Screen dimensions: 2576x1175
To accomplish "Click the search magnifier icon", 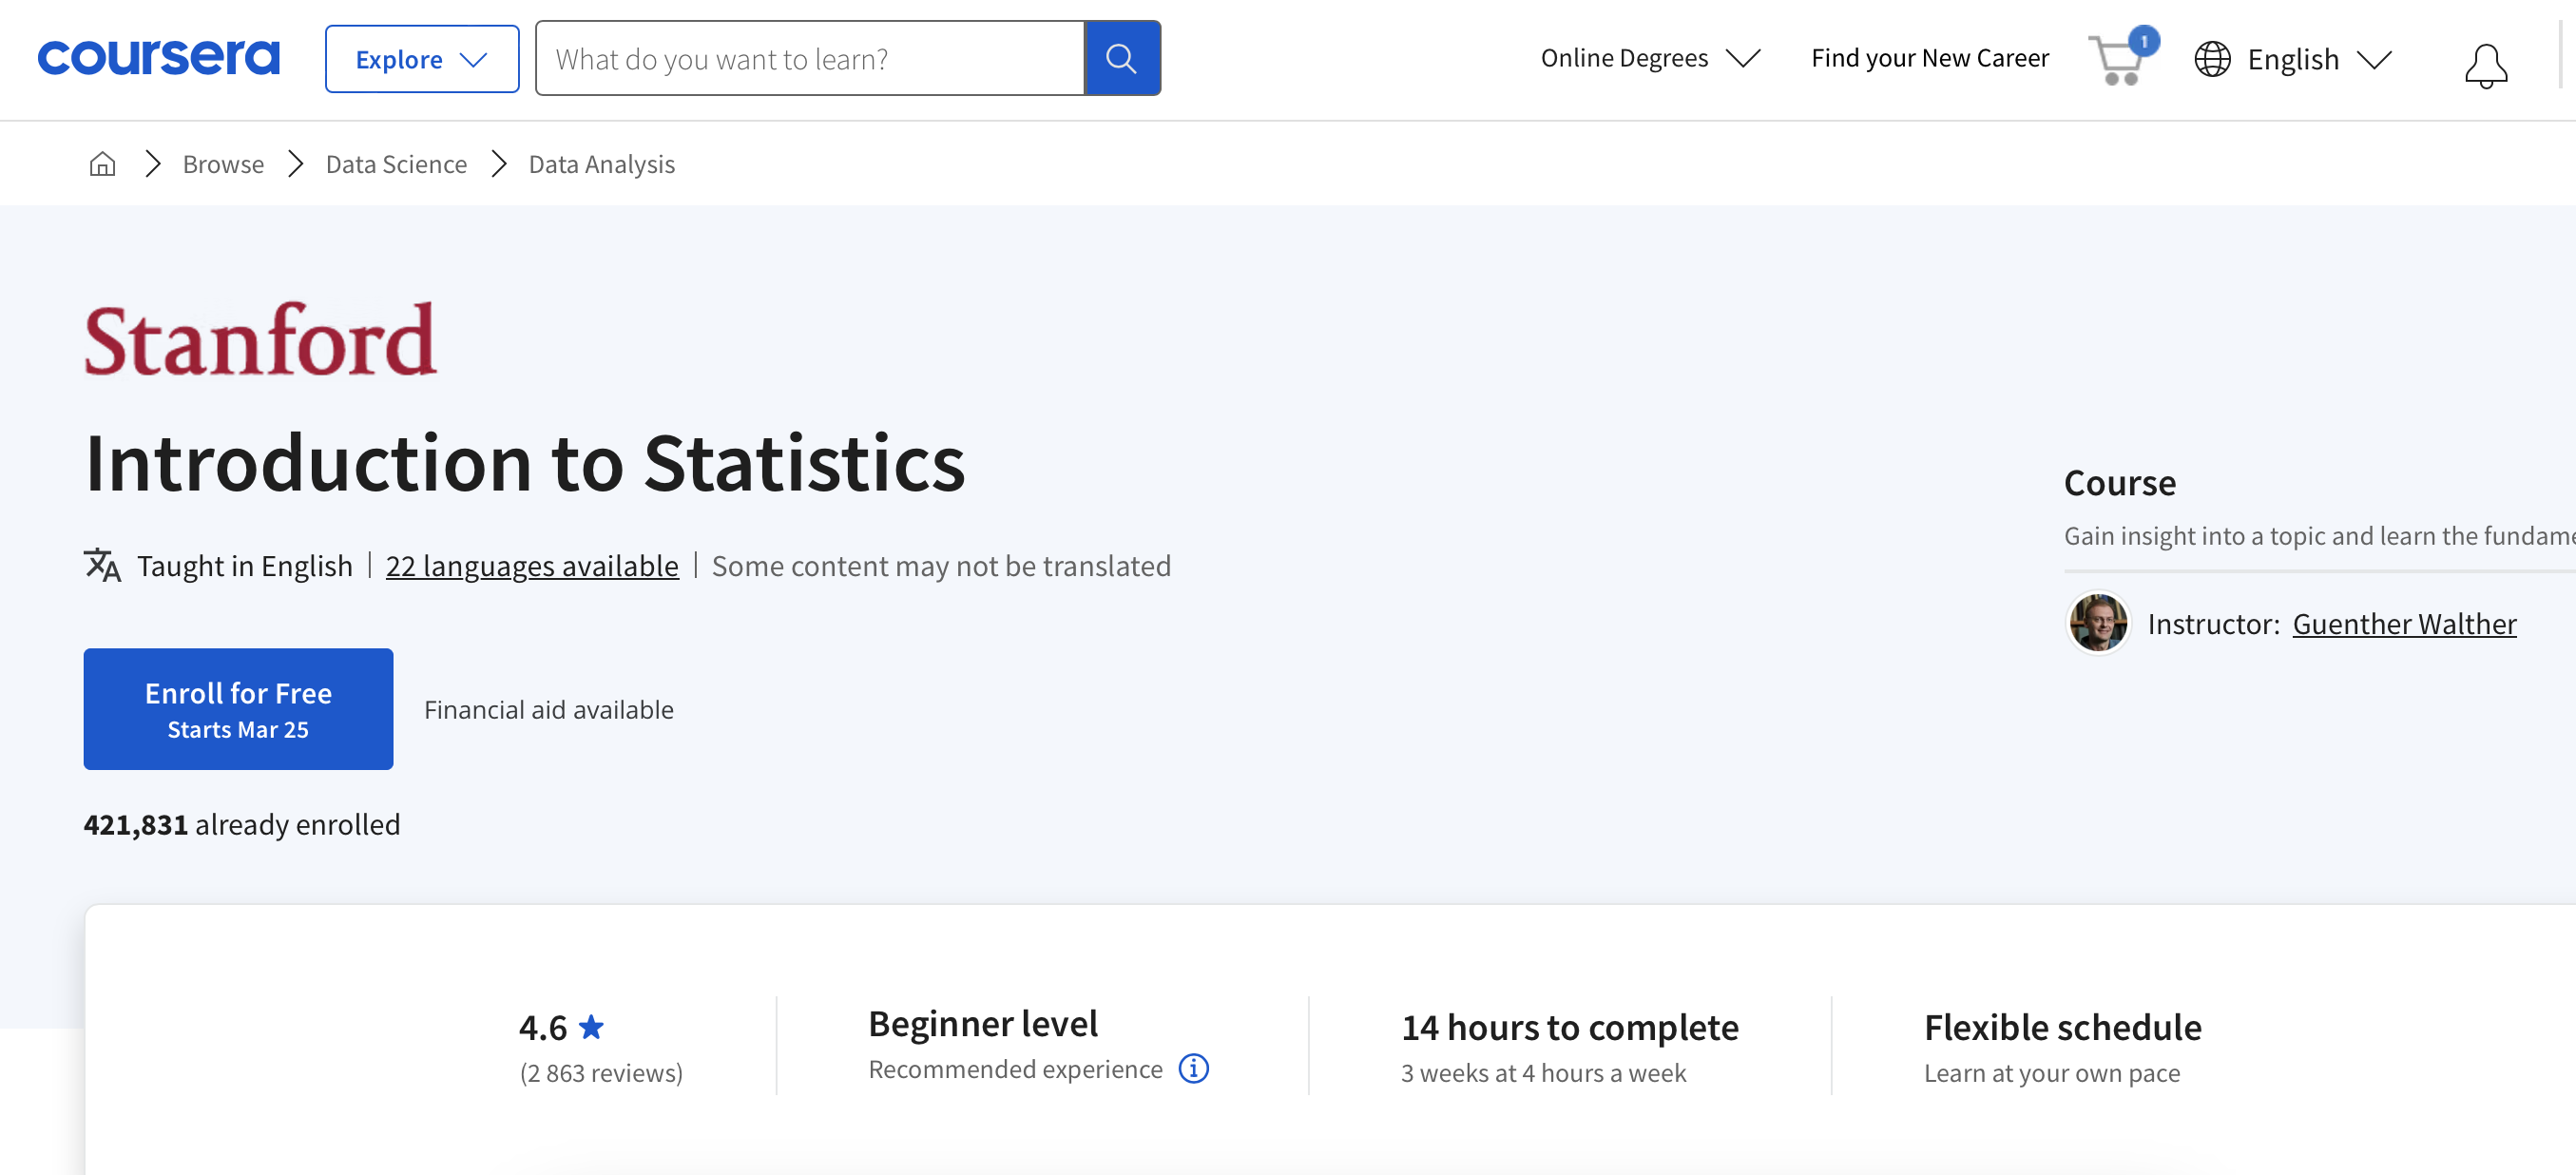I will click(1122, 57).
